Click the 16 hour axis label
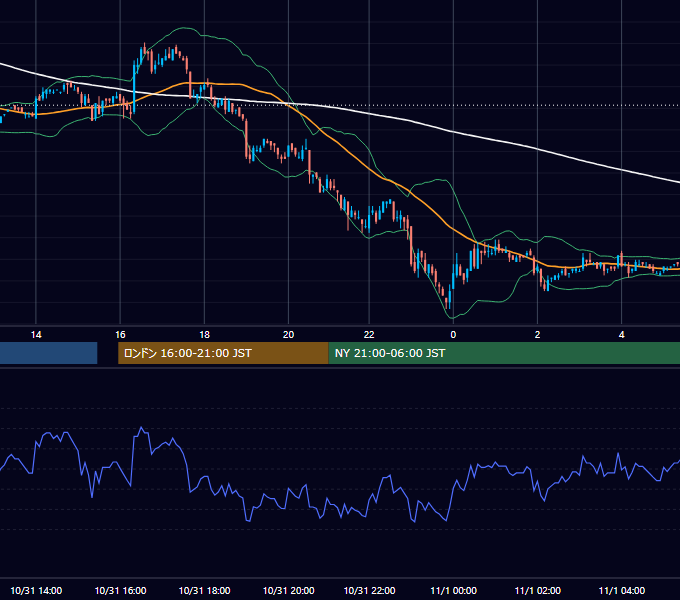 point(120,335)
